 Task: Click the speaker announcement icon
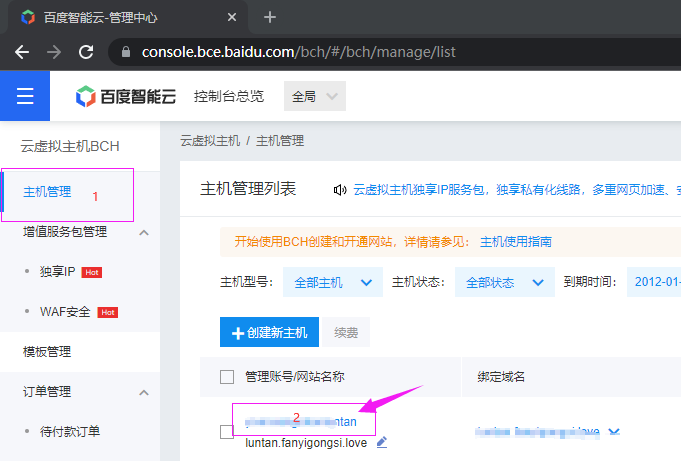(339, 190)
